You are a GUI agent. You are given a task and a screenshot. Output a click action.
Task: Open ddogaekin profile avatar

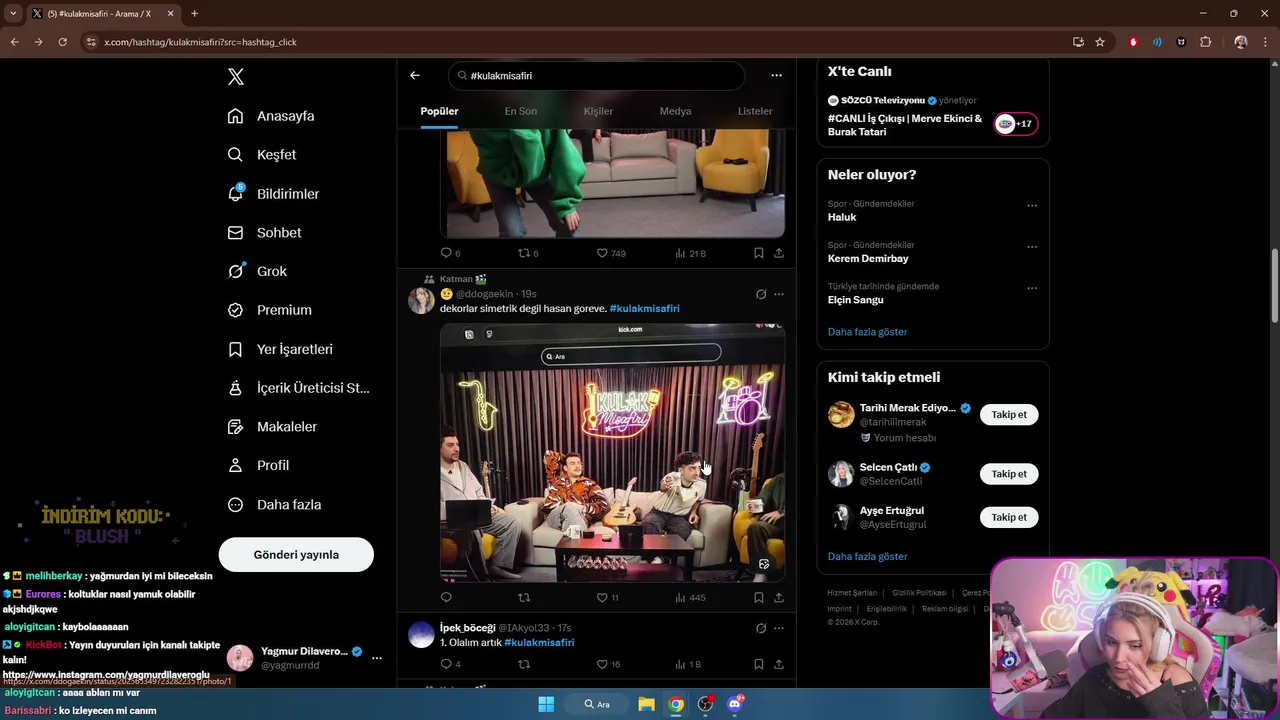click(x=421, y=300)
